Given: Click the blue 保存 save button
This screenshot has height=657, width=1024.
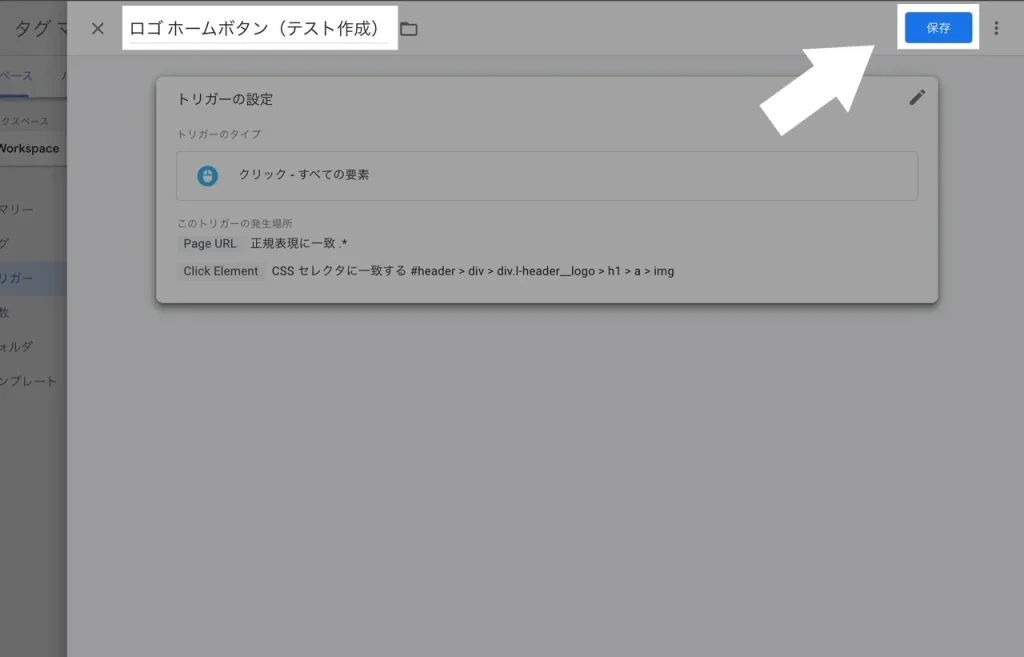Looking at the screenshot, I should pyautogui.click(x=938, y=27).
